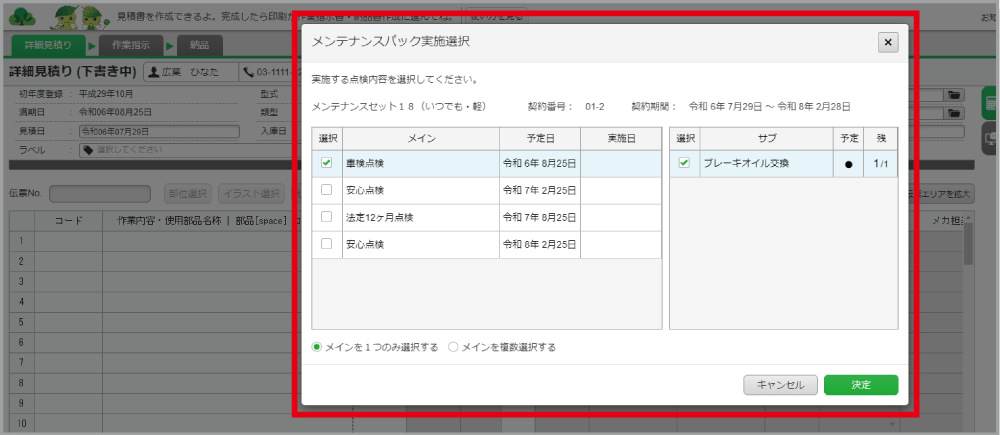Click the 令和 7年 8月25日 scheduled date cell
The image size is (1000, 435).
(540, 217)
